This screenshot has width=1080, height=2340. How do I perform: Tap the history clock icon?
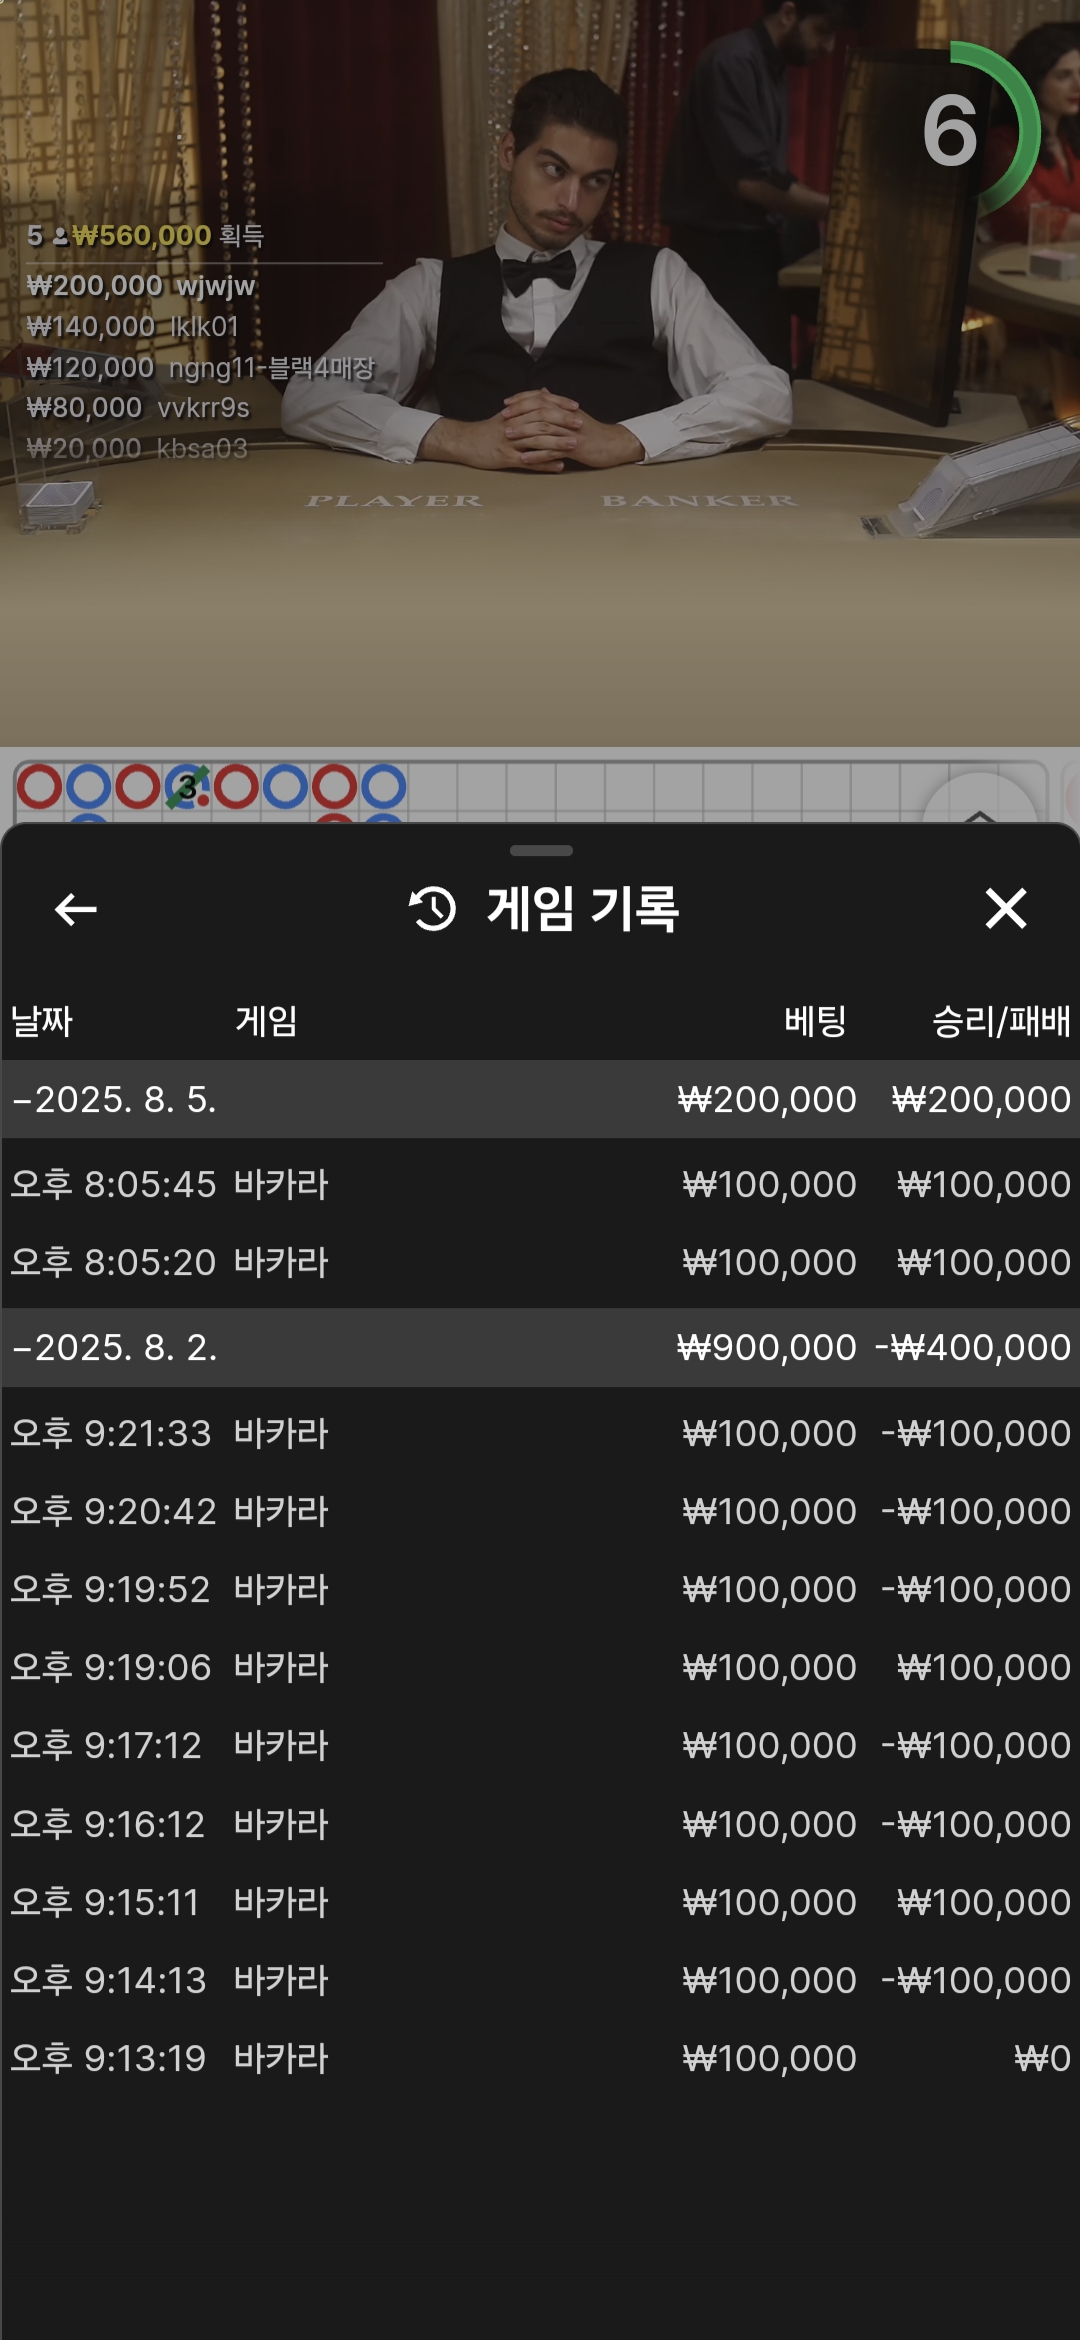[x=432, y=909]
